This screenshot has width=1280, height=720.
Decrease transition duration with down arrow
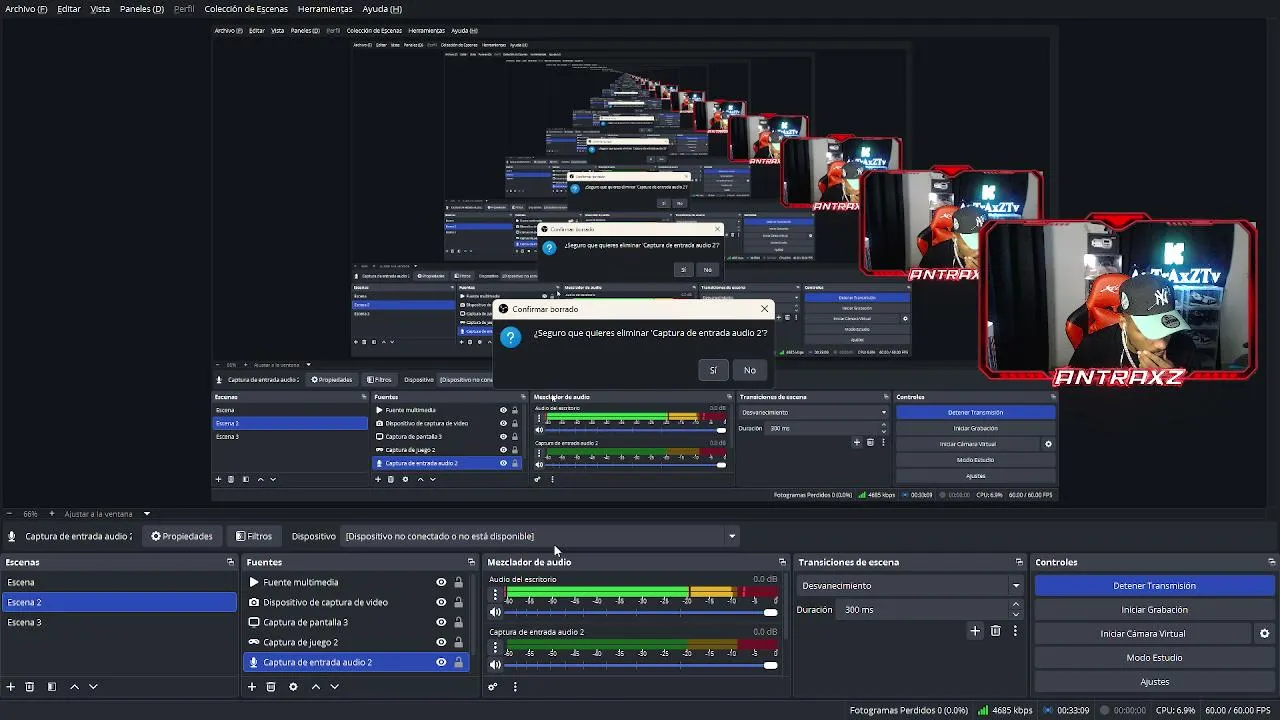tap(1017, 614)
